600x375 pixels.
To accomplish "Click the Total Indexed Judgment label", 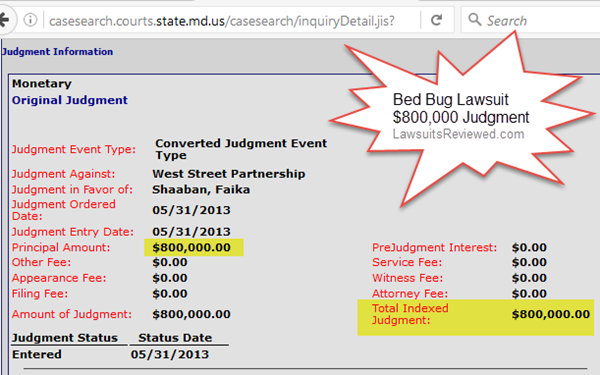I will 410,314.
